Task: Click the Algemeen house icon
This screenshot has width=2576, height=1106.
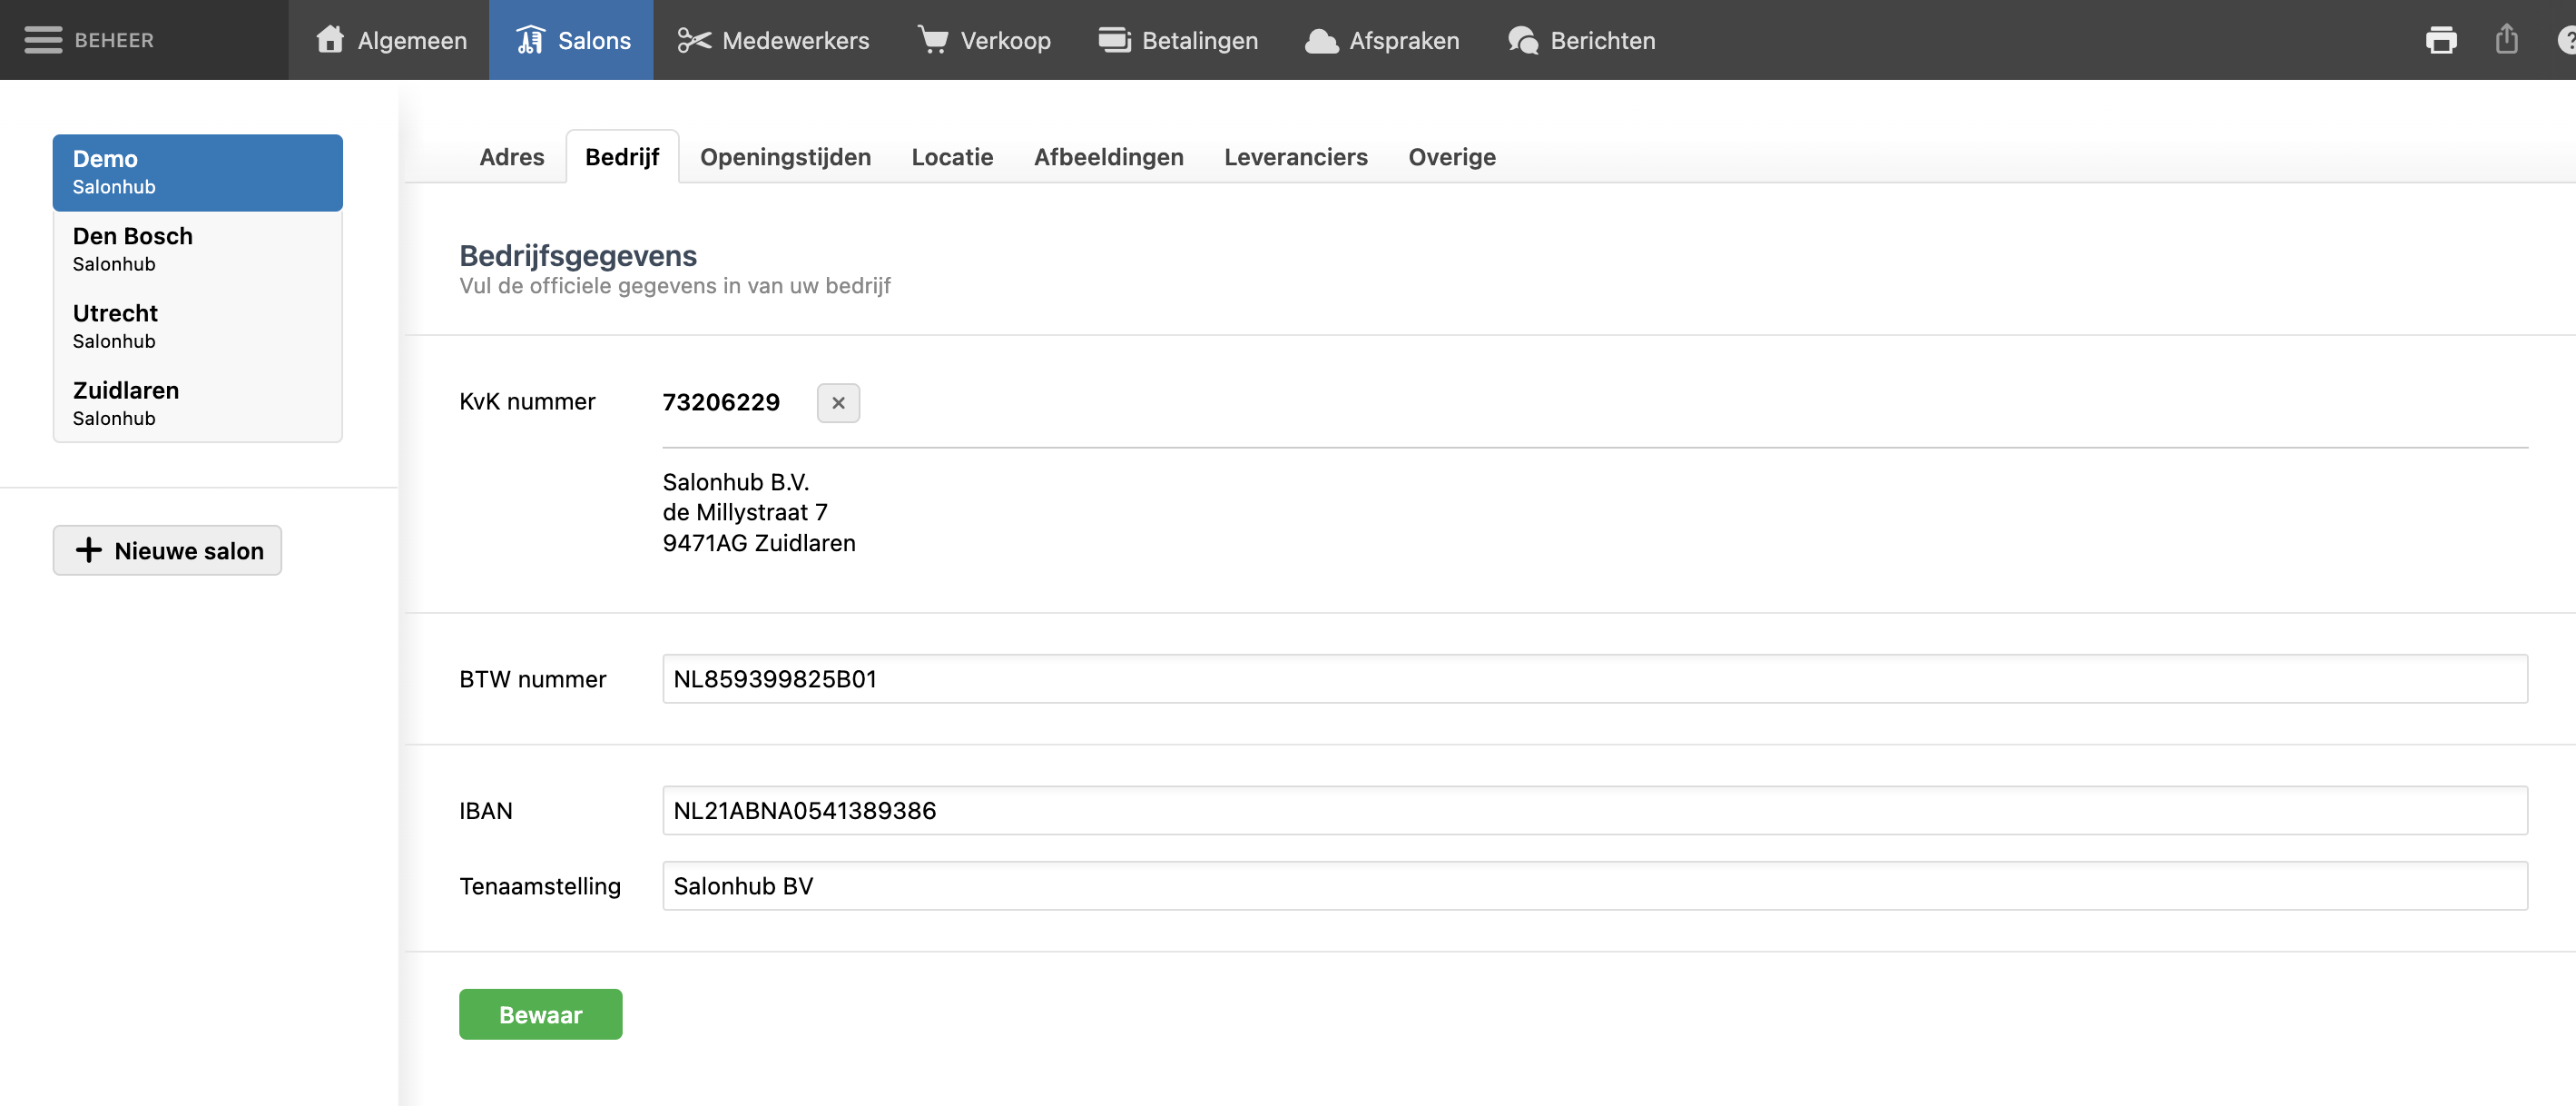Action: [x=330, y=40]
